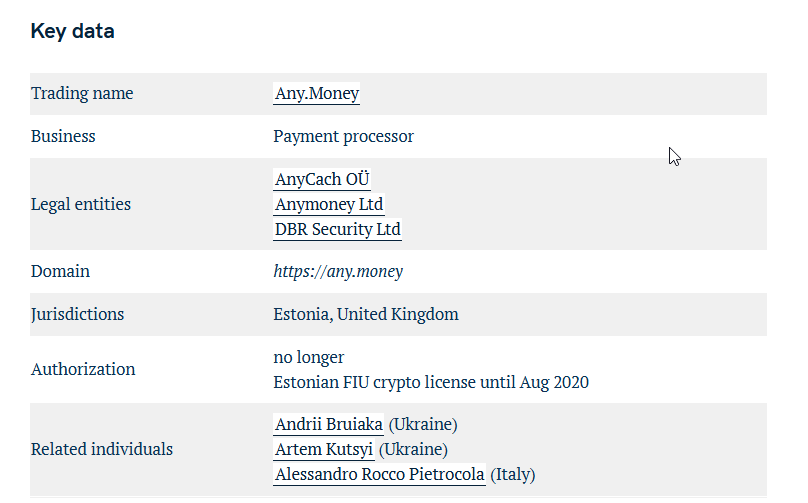Image resolution: width=808 pixels, height=503 pixels.
Task: Click the Legal entities row label
Action: click(81, 205)
